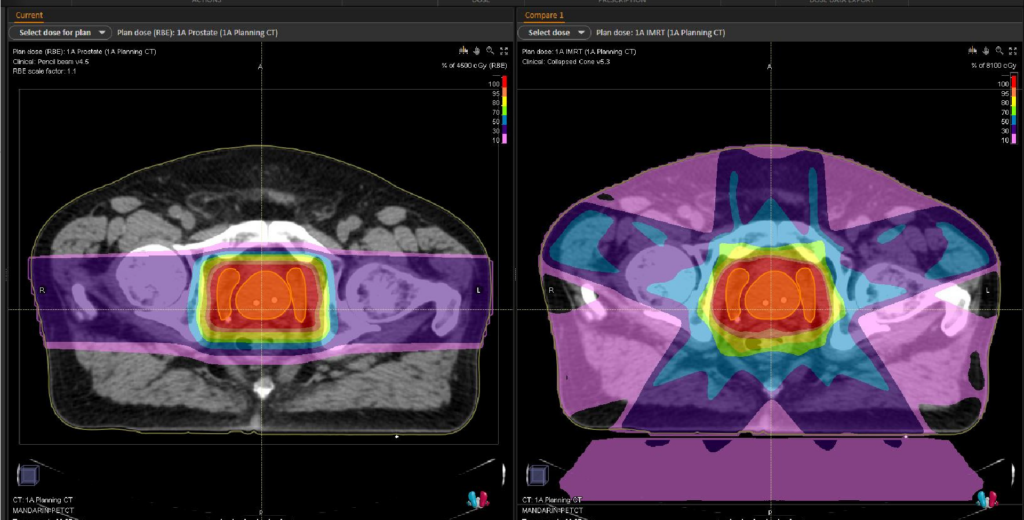Select the pan hand tool in Compare 1 view
The width and height of the screenshot is (1024, 520).
click(x=987, y=50)
